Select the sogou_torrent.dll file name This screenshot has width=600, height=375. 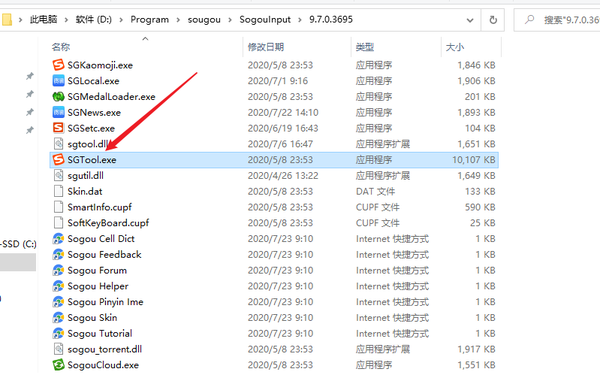[x=105, y=349]
